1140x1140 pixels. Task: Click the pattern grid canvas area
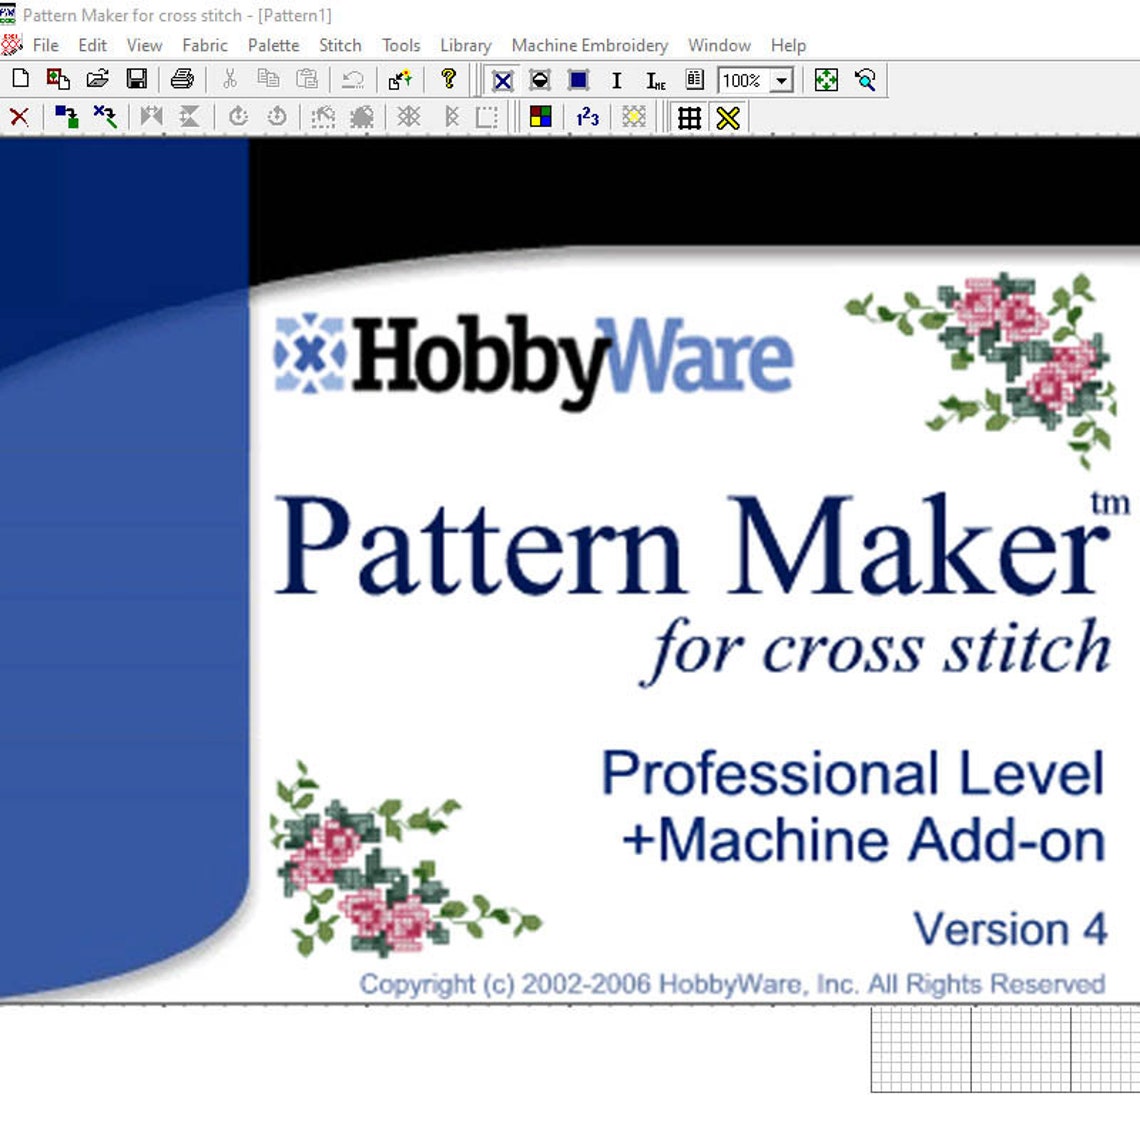tap(1005, 1050)
